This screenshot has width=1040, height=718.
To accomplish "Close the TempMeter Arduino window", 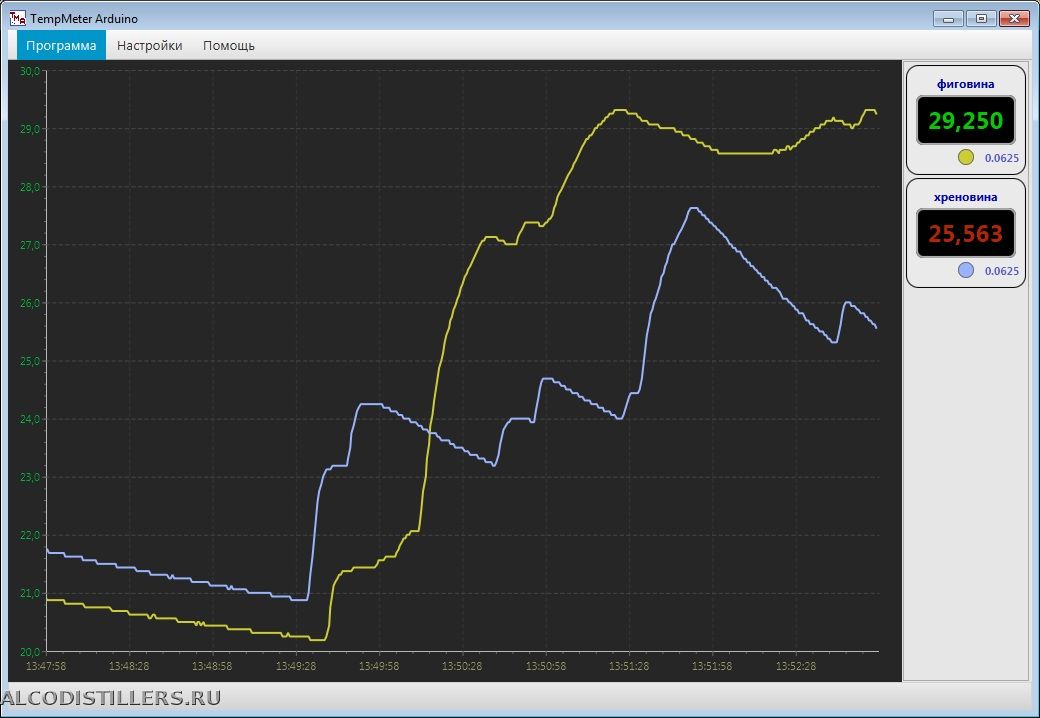I will [x=1014, y=19].
